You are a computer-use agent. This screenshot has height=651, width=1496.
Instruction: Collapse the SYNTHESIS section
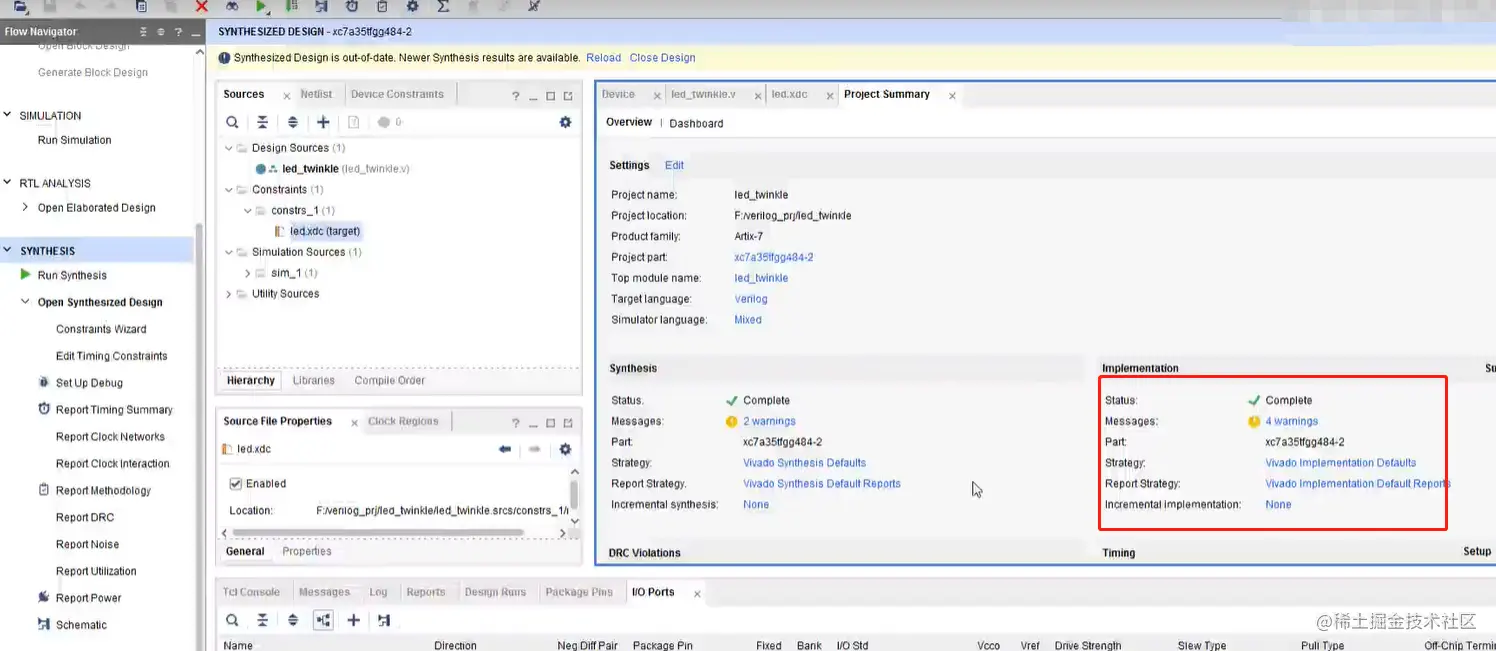(8, 250)
